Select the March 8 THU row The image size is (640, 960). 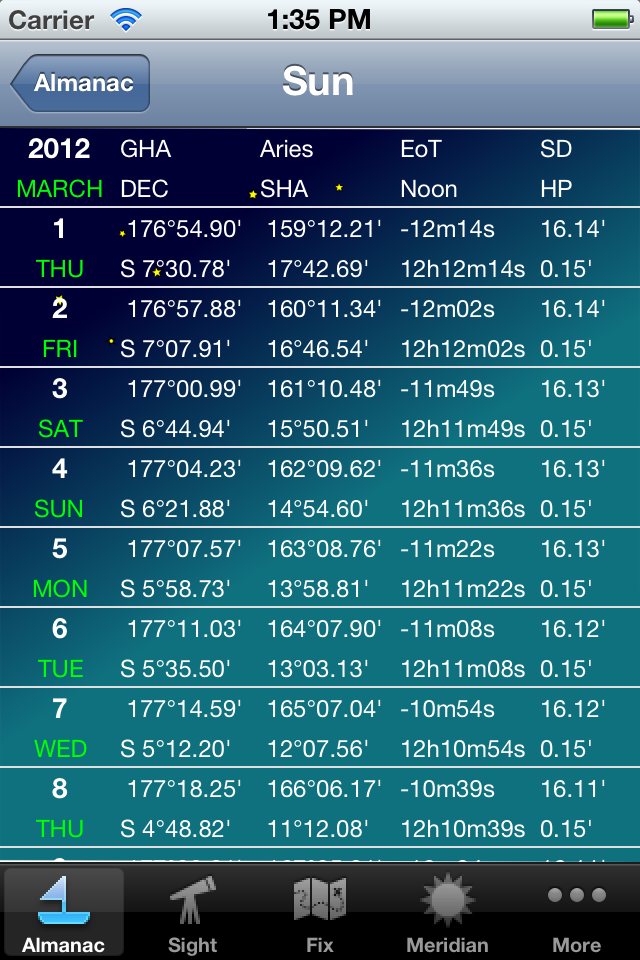[320, 808]
